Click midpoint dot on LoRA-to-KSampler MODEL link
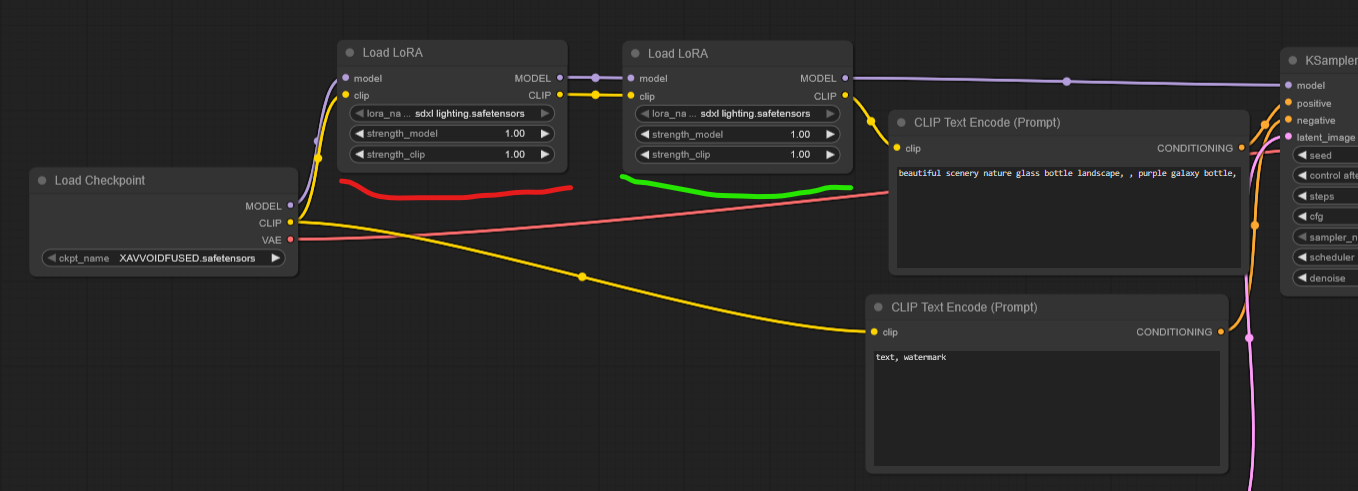The width and height of the screenshot is (1358, 491). click(1067, 82)
